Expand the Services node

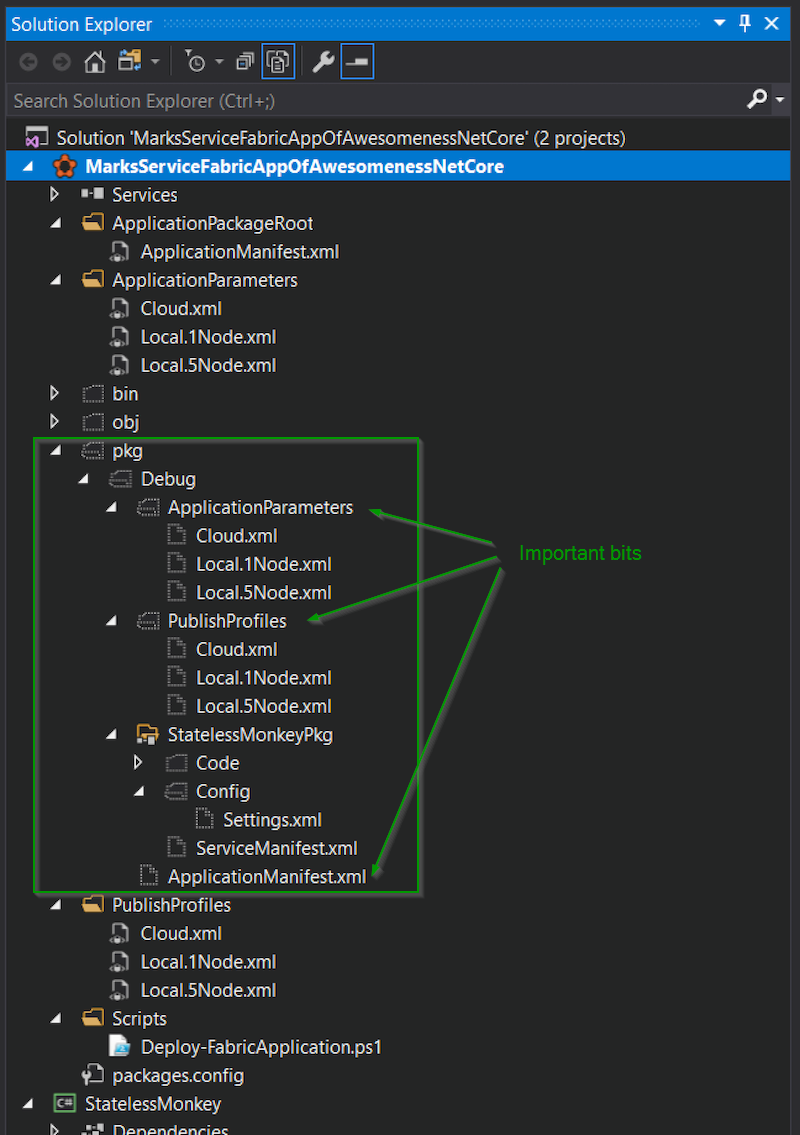point(55,195)
